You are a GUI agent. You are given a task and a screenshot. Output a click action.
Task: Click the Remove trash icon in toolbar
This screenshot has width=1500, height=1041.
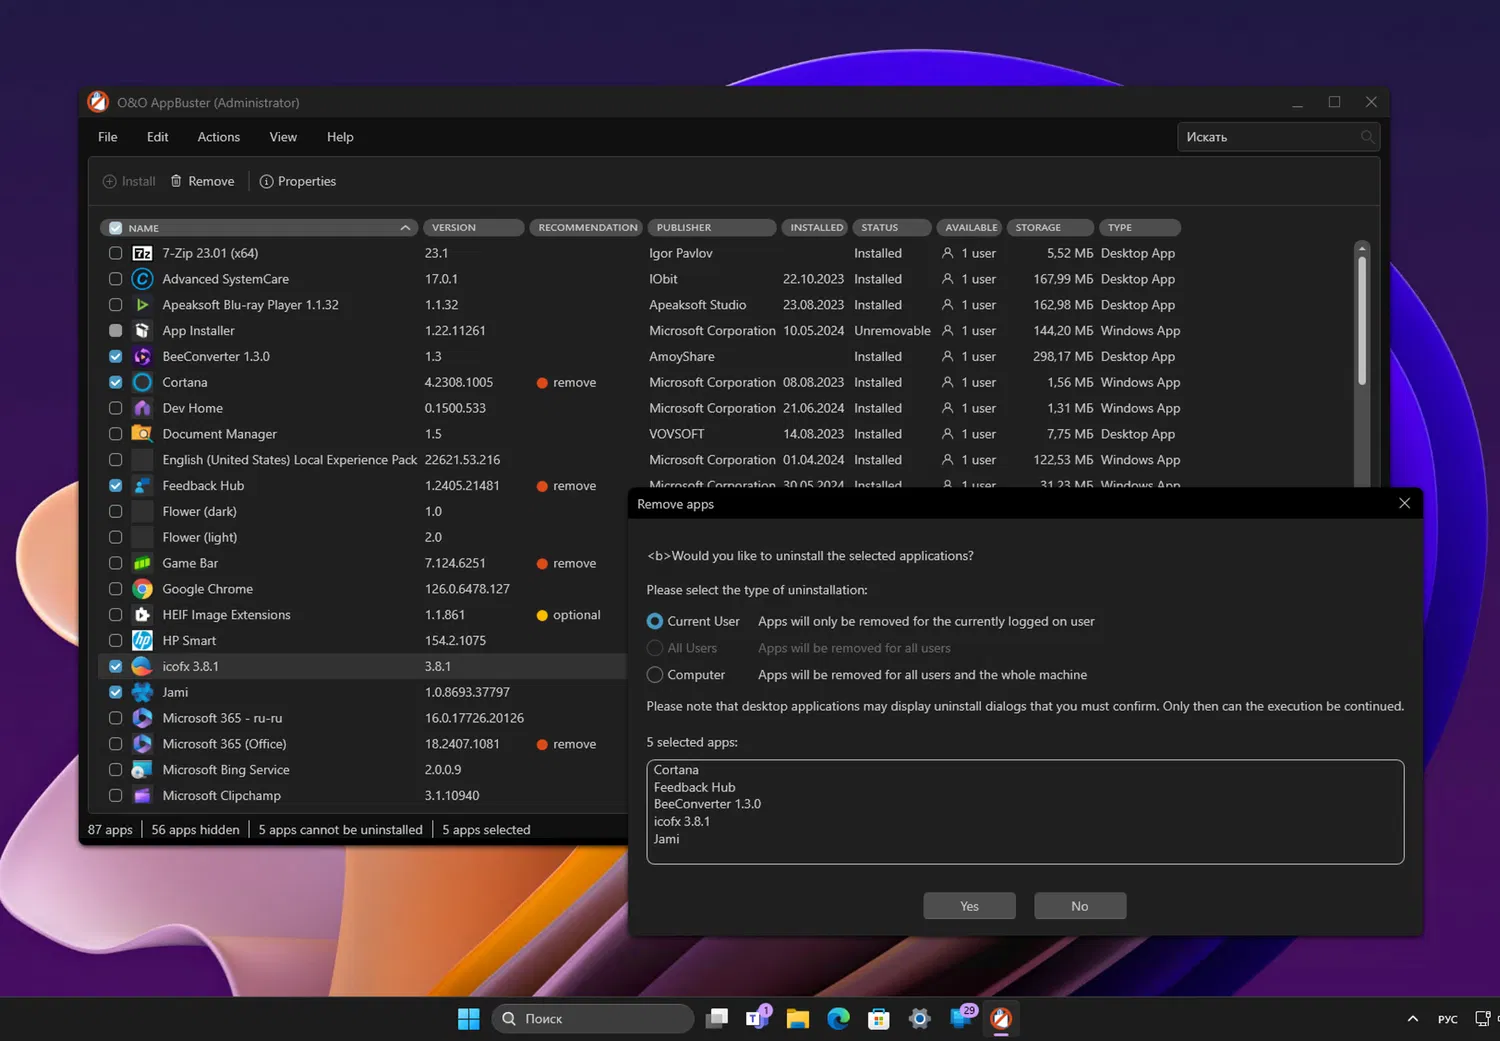176,181
